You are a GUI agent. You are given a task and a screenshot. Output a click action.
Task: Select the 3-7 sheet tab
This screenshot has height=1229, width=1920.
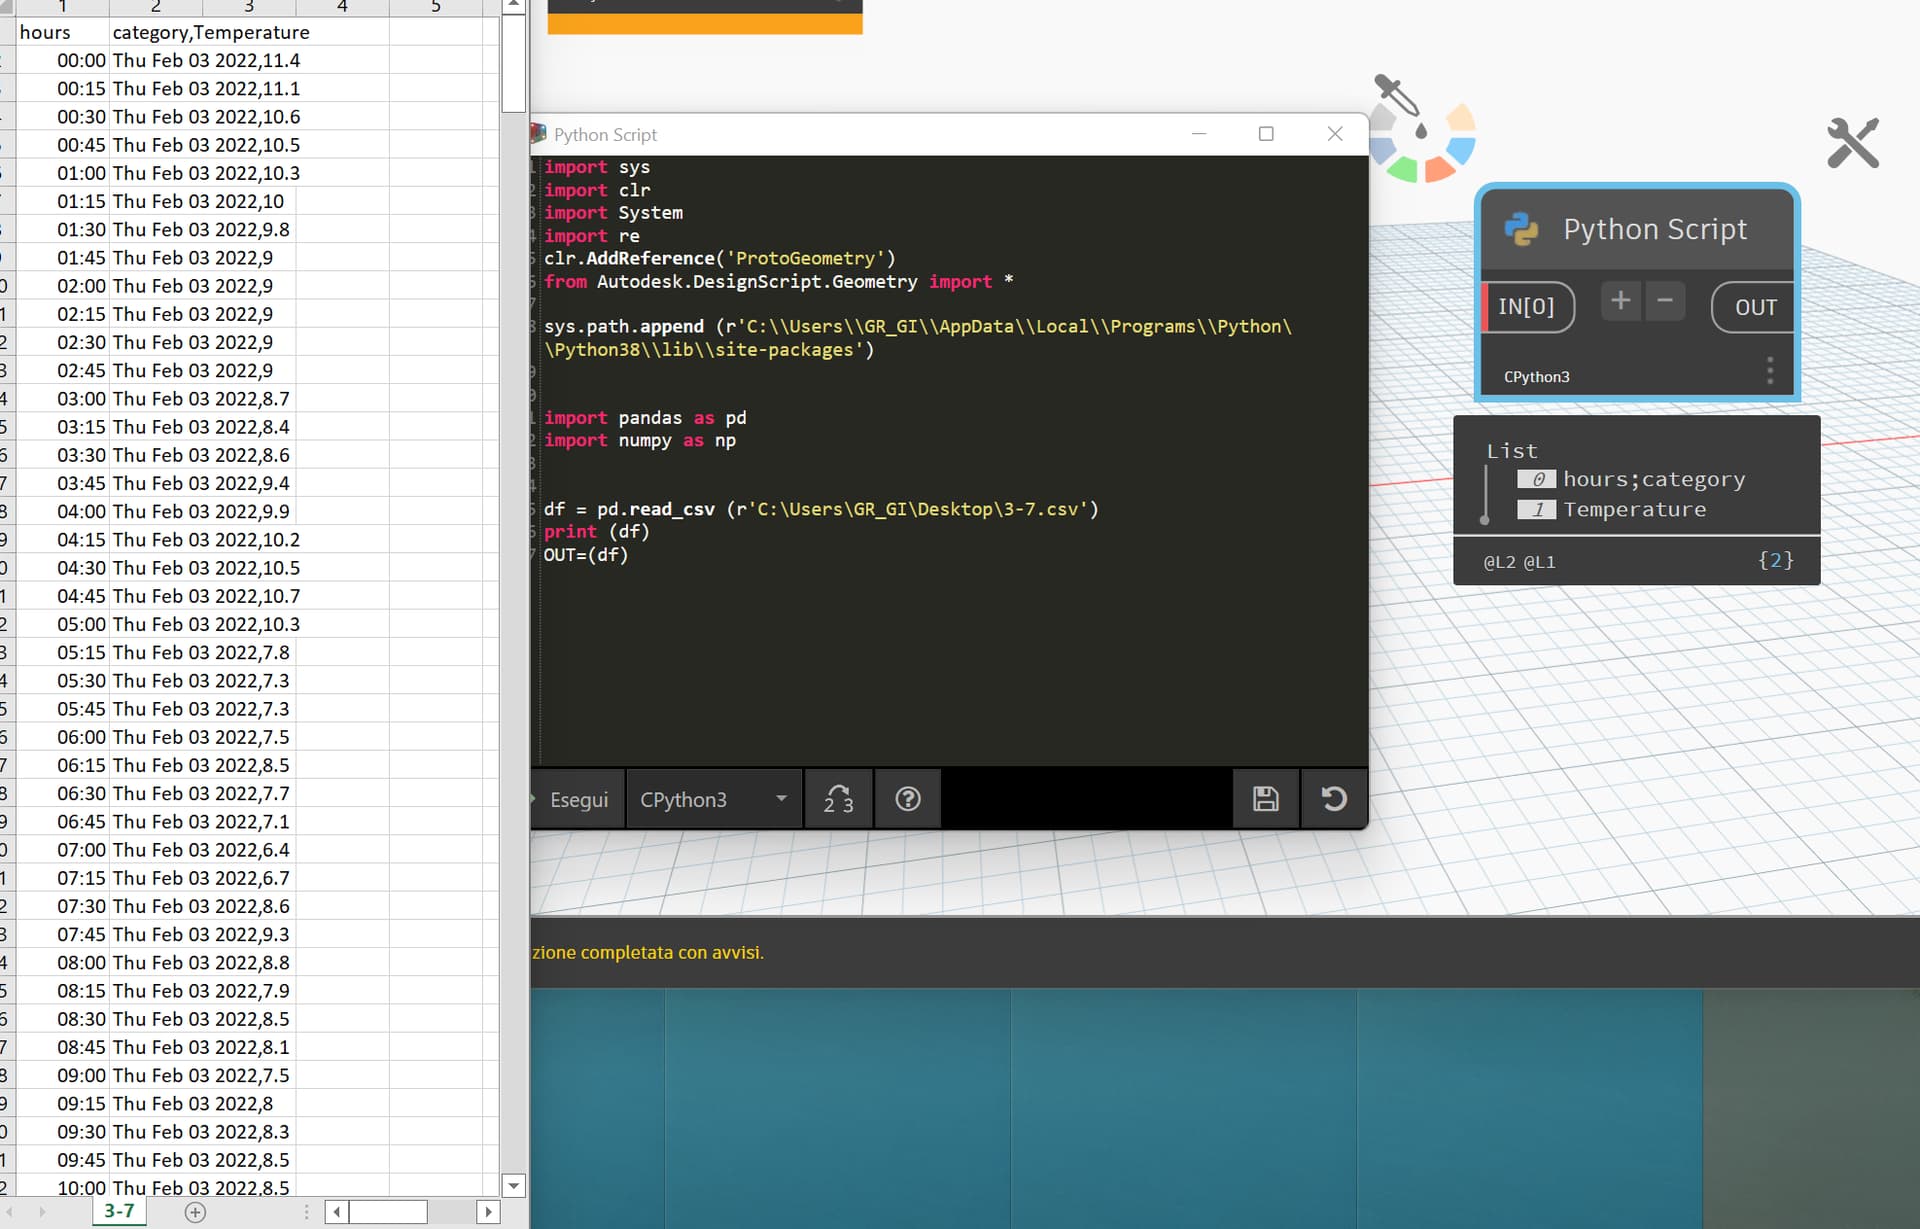119,1211
